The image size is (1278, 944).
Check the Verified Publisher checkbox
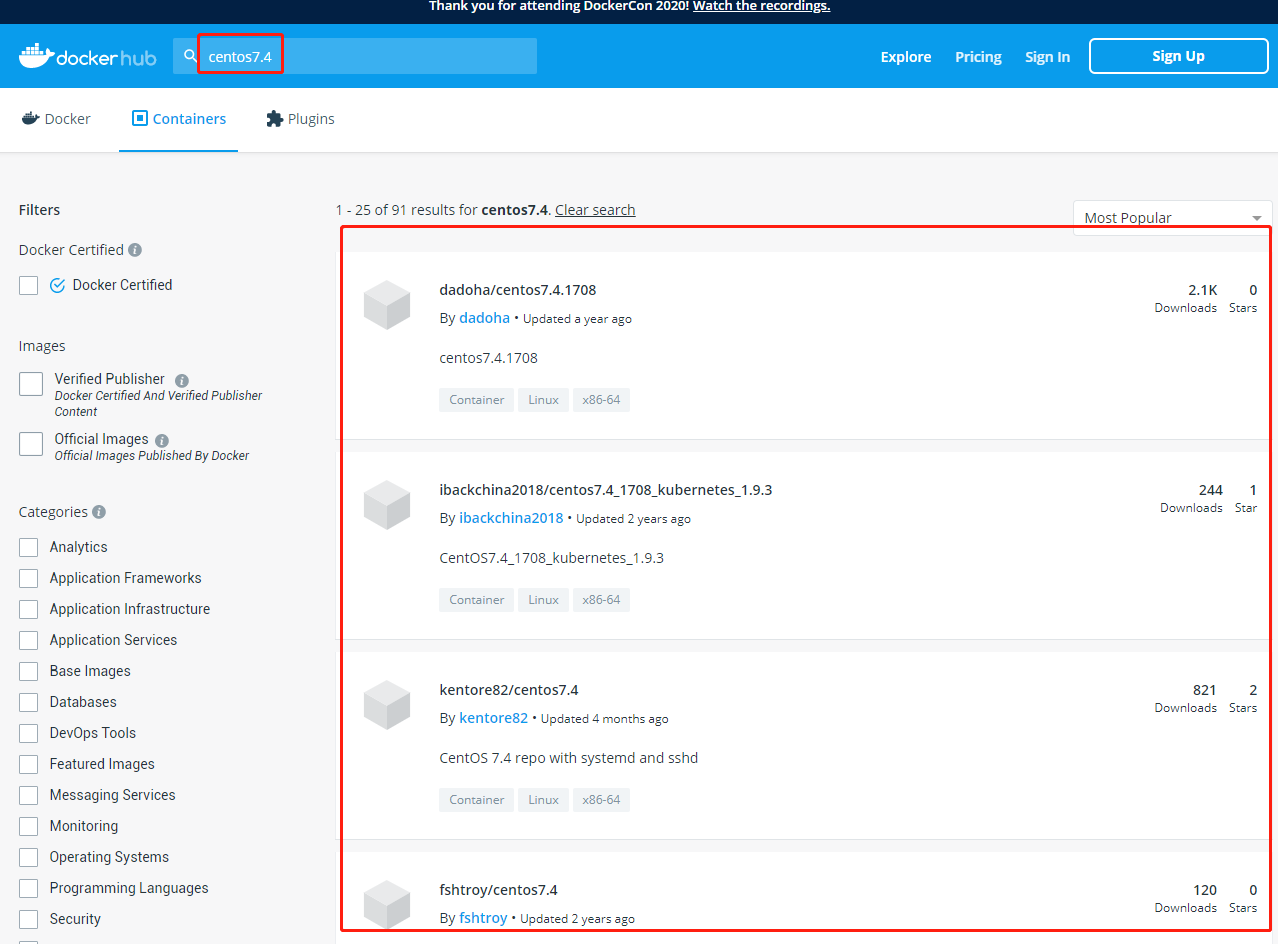31,384
